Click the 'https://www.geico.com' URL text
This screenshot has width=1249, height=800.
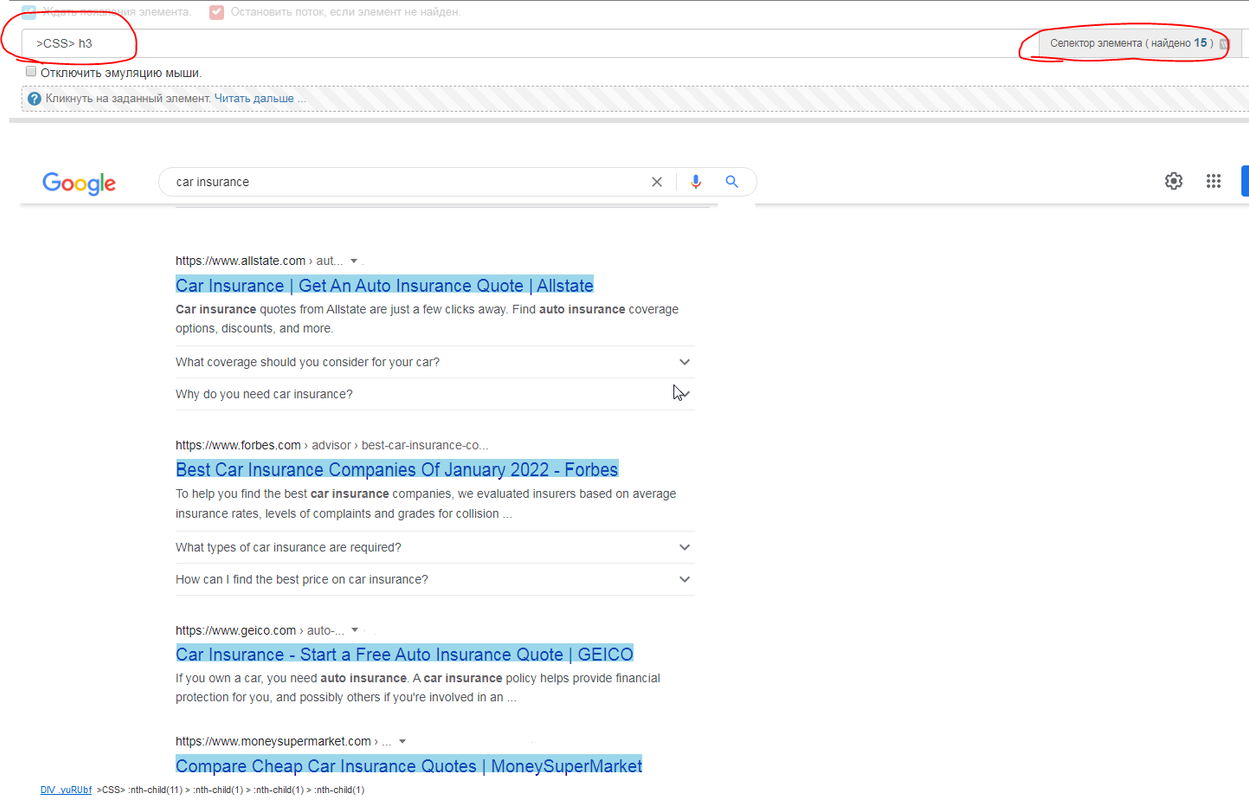(236, 631)
